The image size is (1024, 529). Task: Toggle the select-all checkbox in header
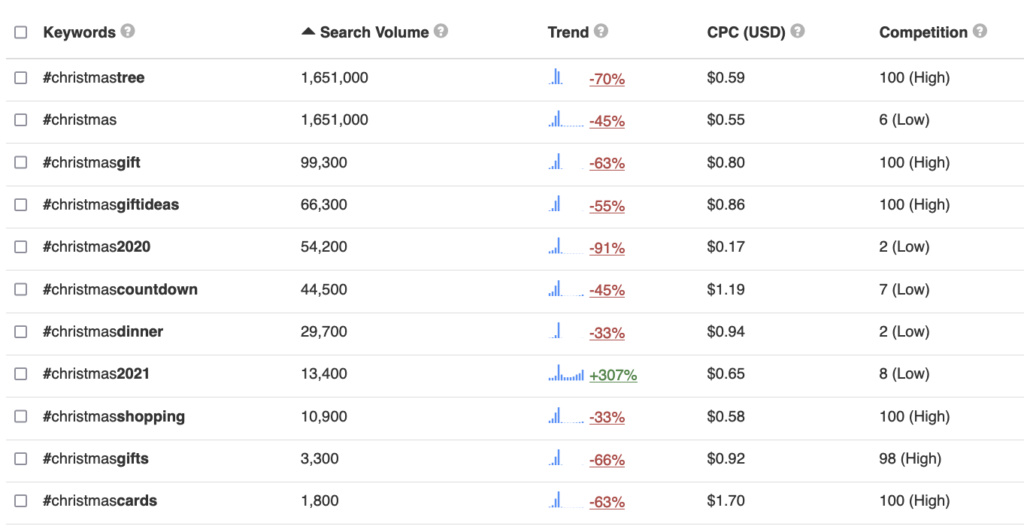pos(21,32)
